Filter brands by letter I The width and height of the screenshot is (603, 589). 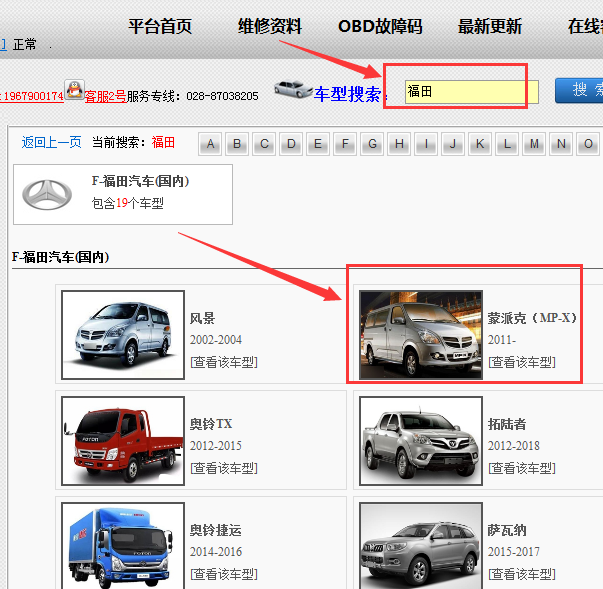click(x=426, y=144)
